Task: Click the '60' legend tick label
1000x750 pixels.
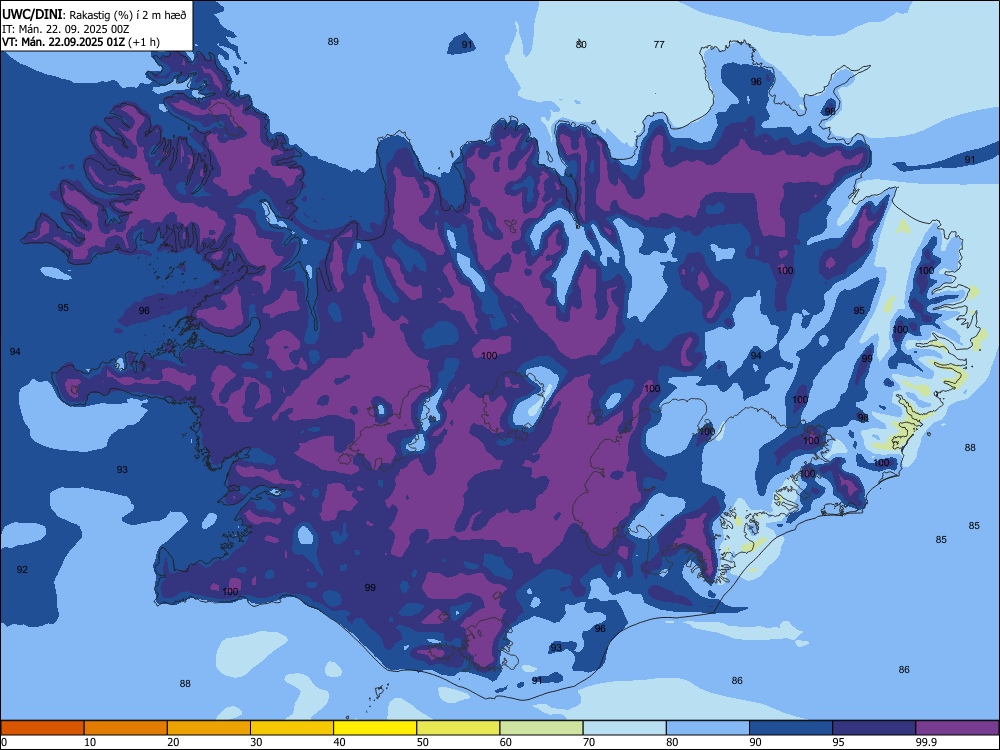Action: [x=506, y=742]
